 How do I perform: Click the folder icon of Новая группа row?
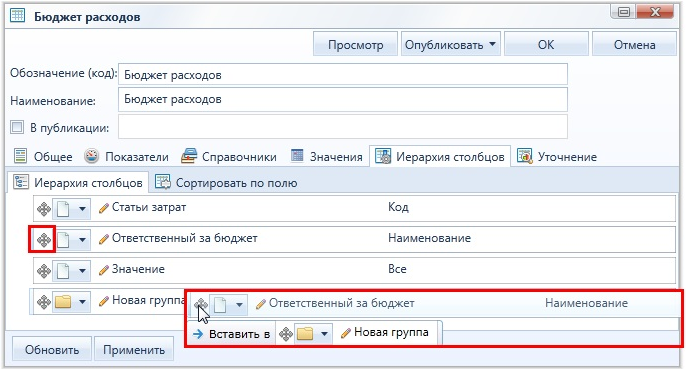point(63,302)
